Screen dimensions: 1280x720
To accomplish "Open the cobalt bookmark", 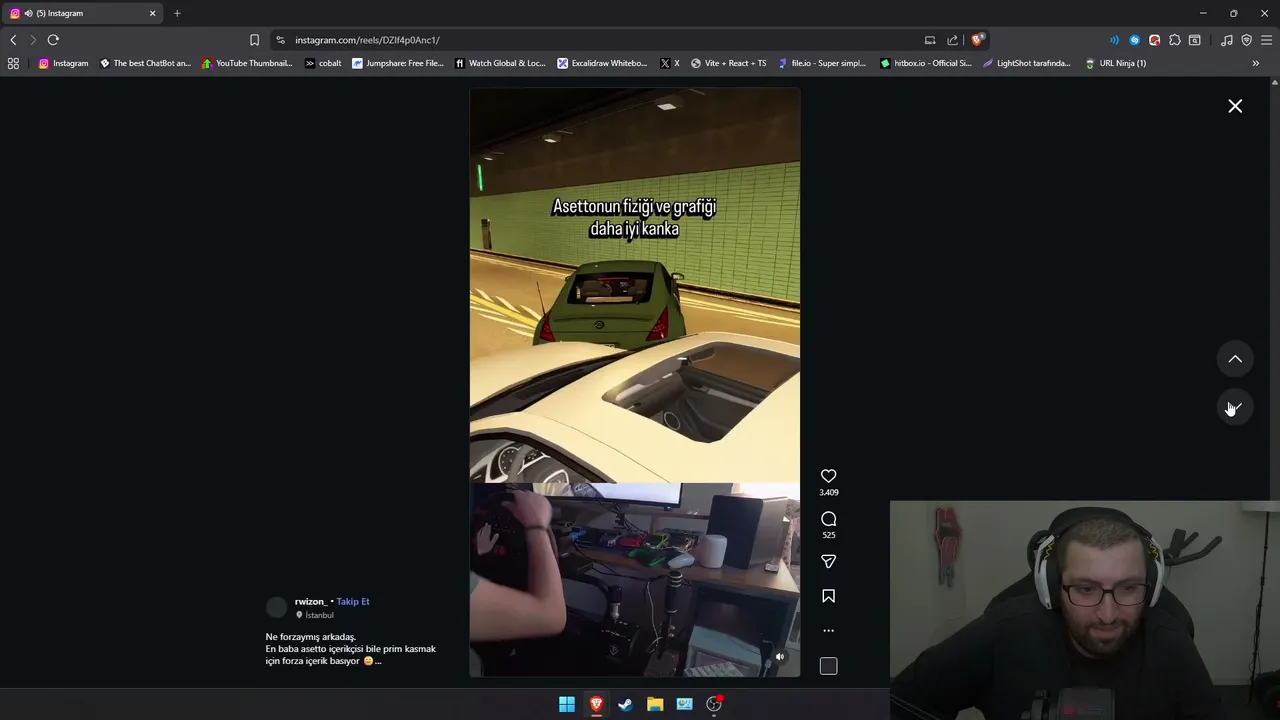I will (x=323, y=63).
